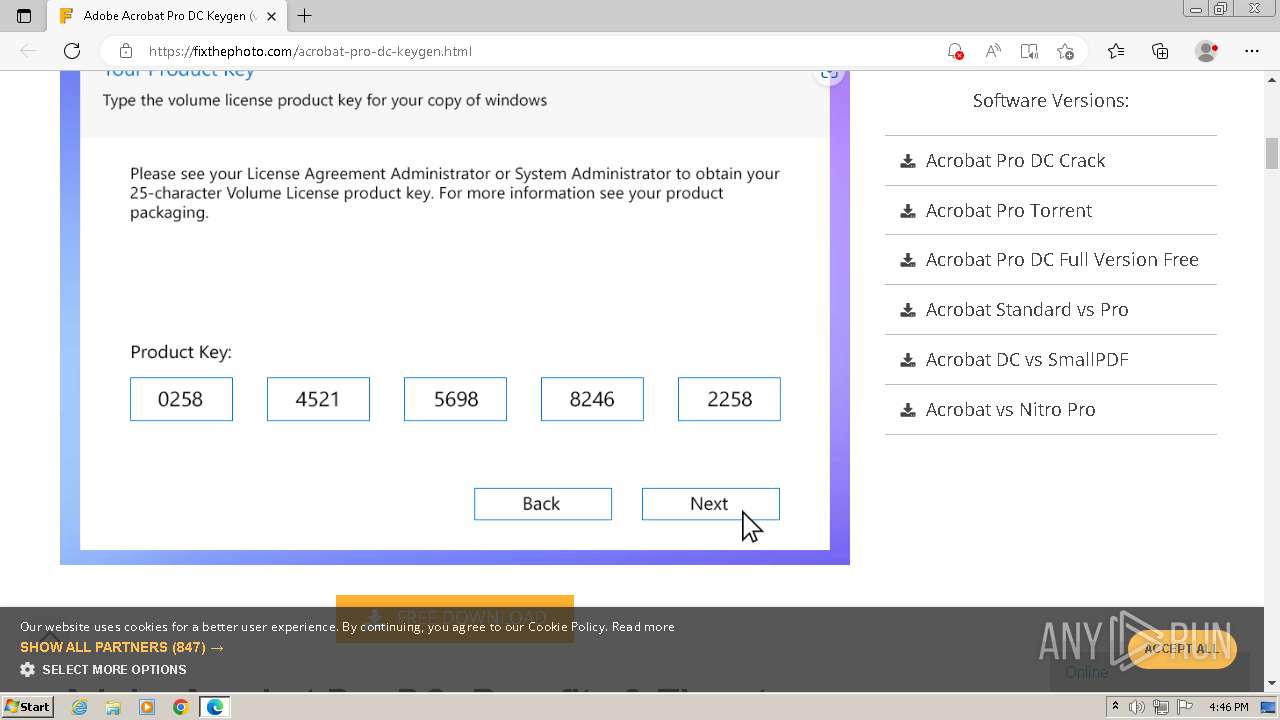1280x720 pixels.
Task: Open Acrobat Standard vs Pro link
Action: click(x=1027, y=309)
